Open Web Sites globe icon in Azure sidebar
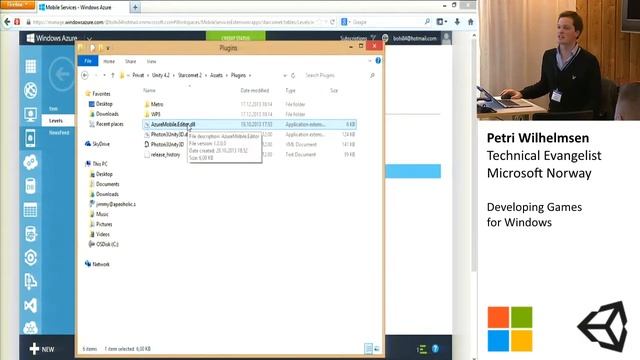640x360 pixels. click(31, 90)
